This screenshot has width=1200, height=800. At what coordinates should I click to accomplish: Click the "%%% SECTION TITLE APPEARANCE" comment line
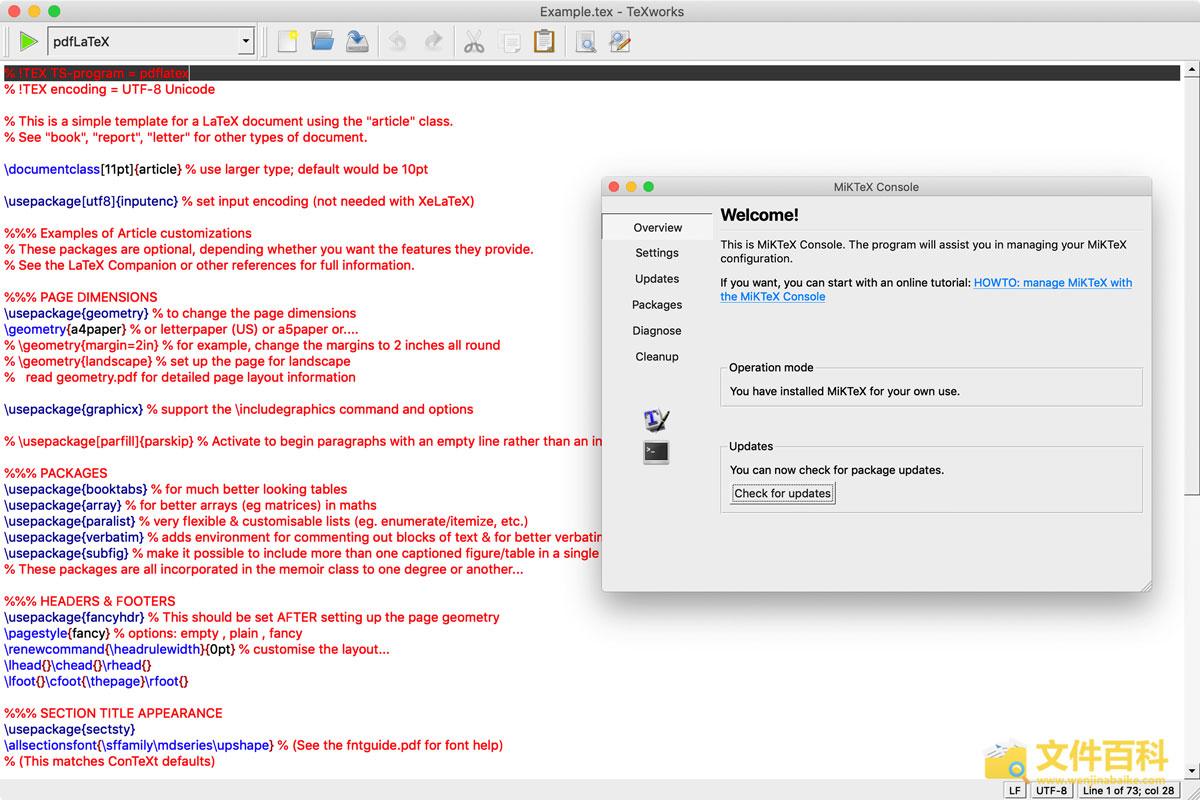[x=113, y=713]
